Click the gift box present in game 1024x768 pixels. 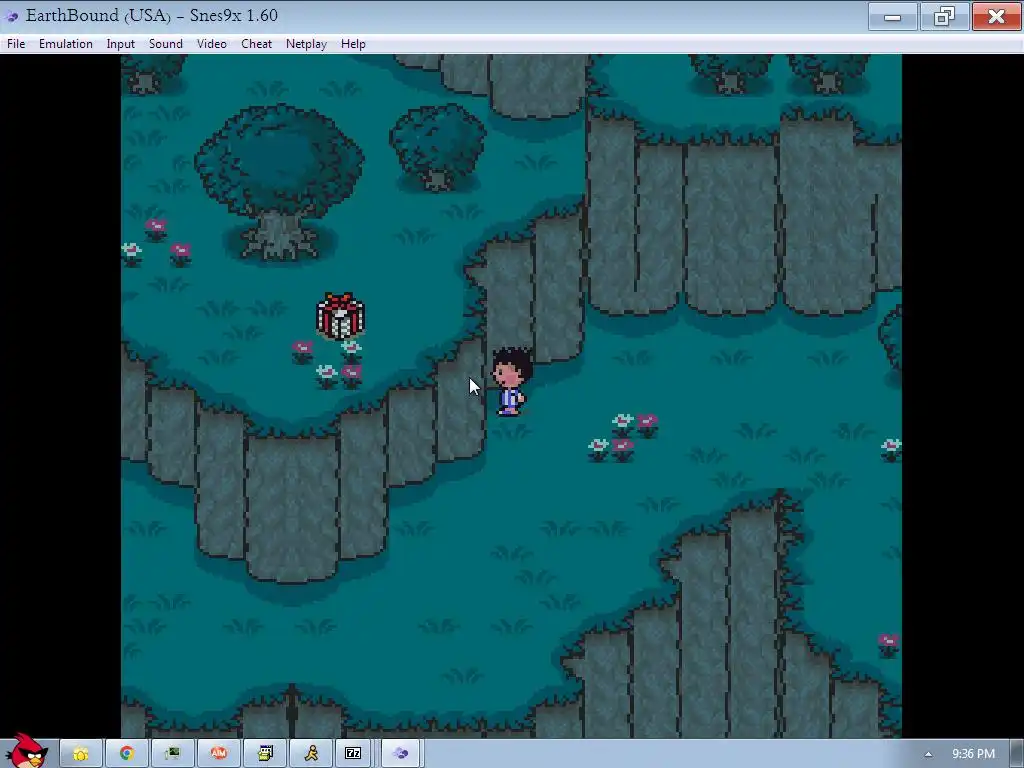pyautogui.click(x=340, y=317)
